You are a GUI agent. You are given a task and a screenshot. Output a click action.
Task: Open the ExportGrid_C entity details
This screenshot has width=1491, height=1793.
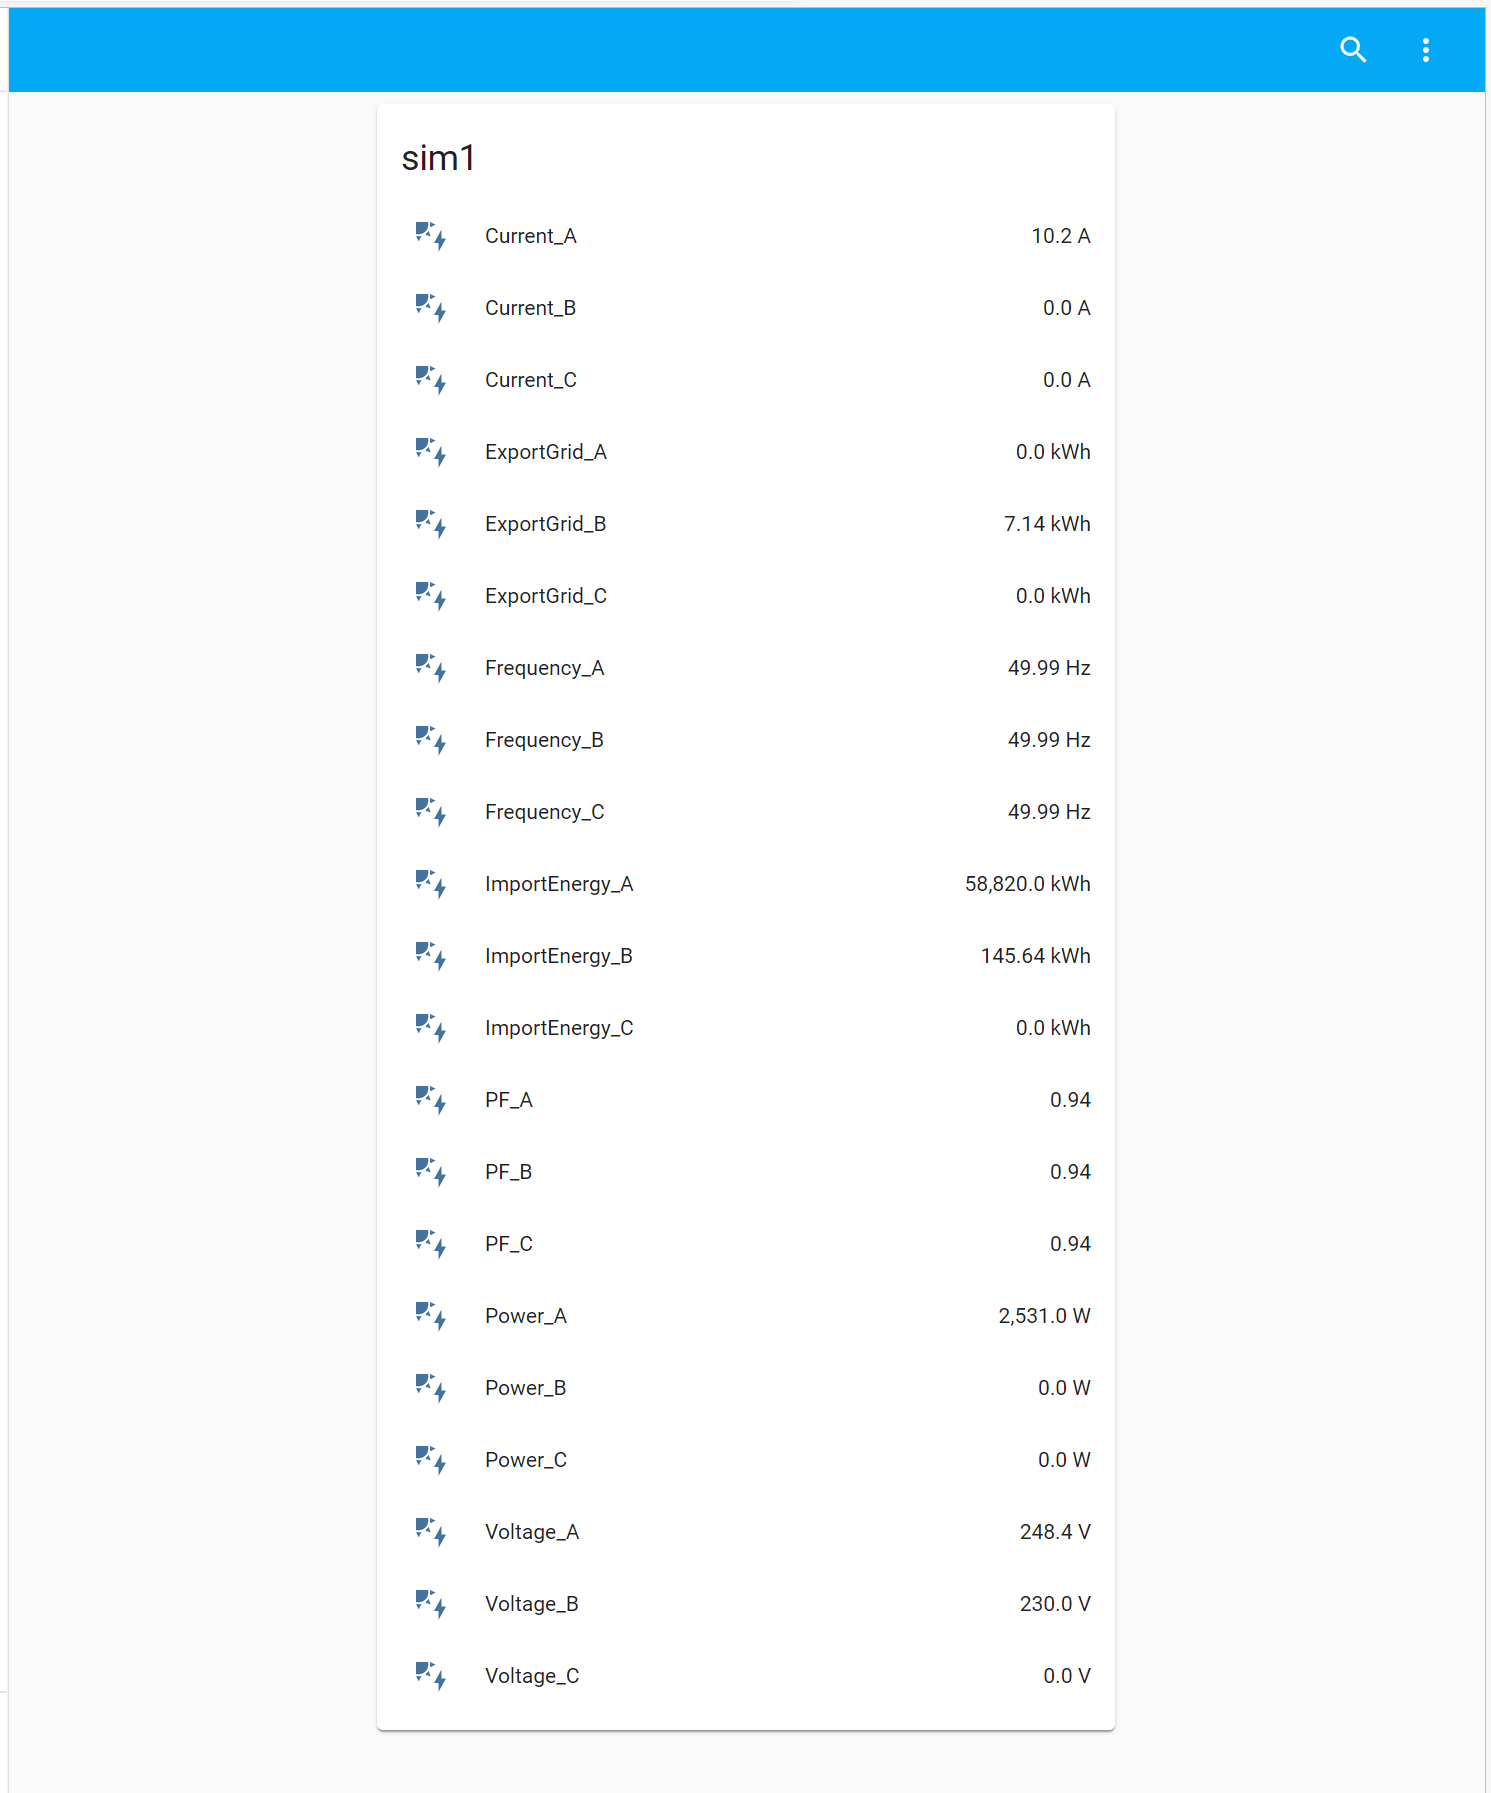click(545, 596)
